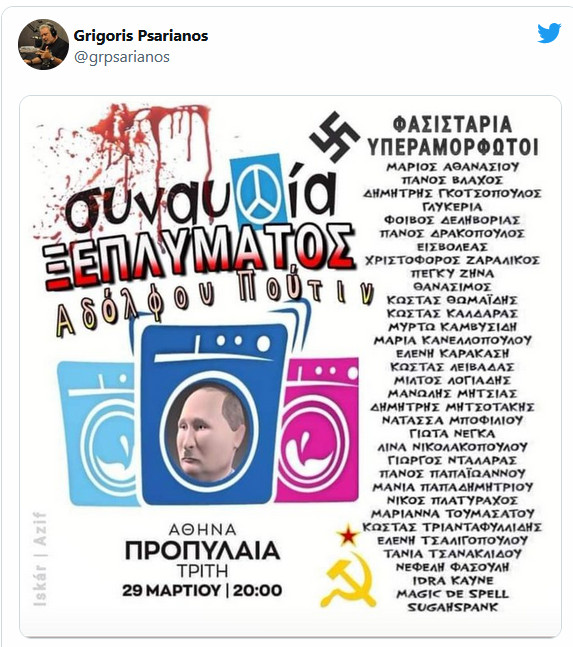
Task: Open the Grigoris Psarianos display name link
Action: pos(141,36)
